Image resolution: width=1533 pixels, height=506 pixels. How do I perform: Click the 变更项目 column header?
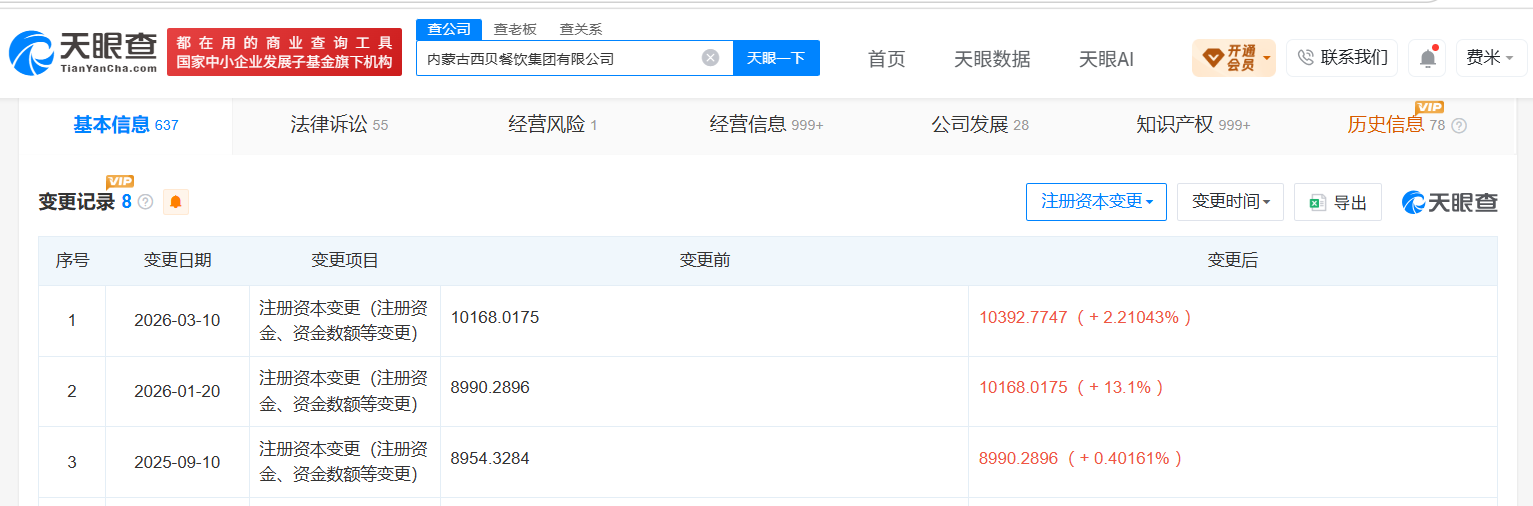click(x=345, y=261)
